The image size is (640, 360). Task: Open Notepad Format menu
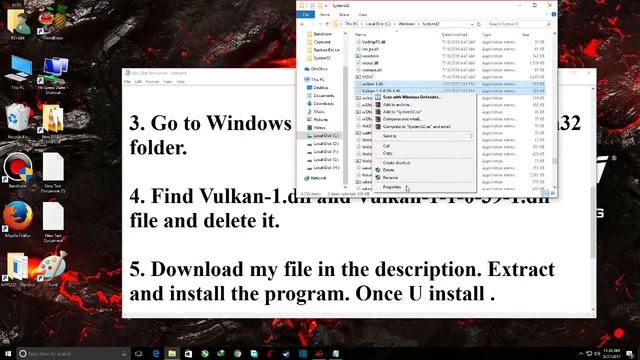(x=152, y=82)
